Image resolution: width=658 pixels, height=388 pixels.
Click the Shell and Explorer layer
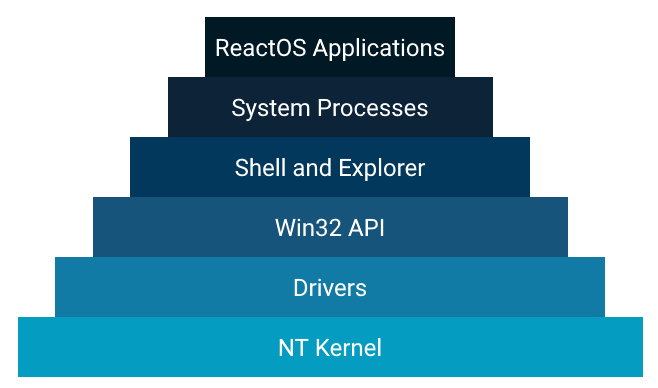(x=330, y=167)
